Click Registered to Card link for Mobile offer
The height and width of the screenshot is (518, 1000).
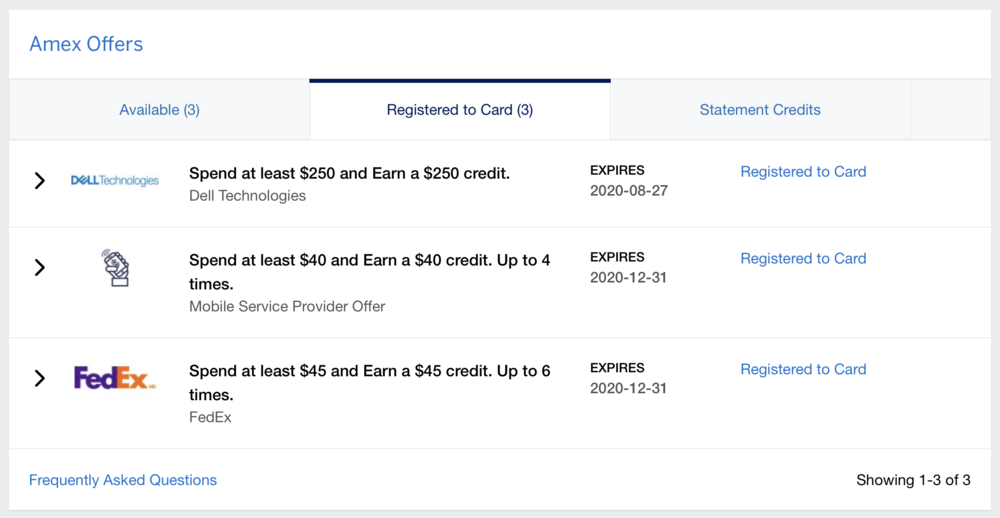point(803,259)
